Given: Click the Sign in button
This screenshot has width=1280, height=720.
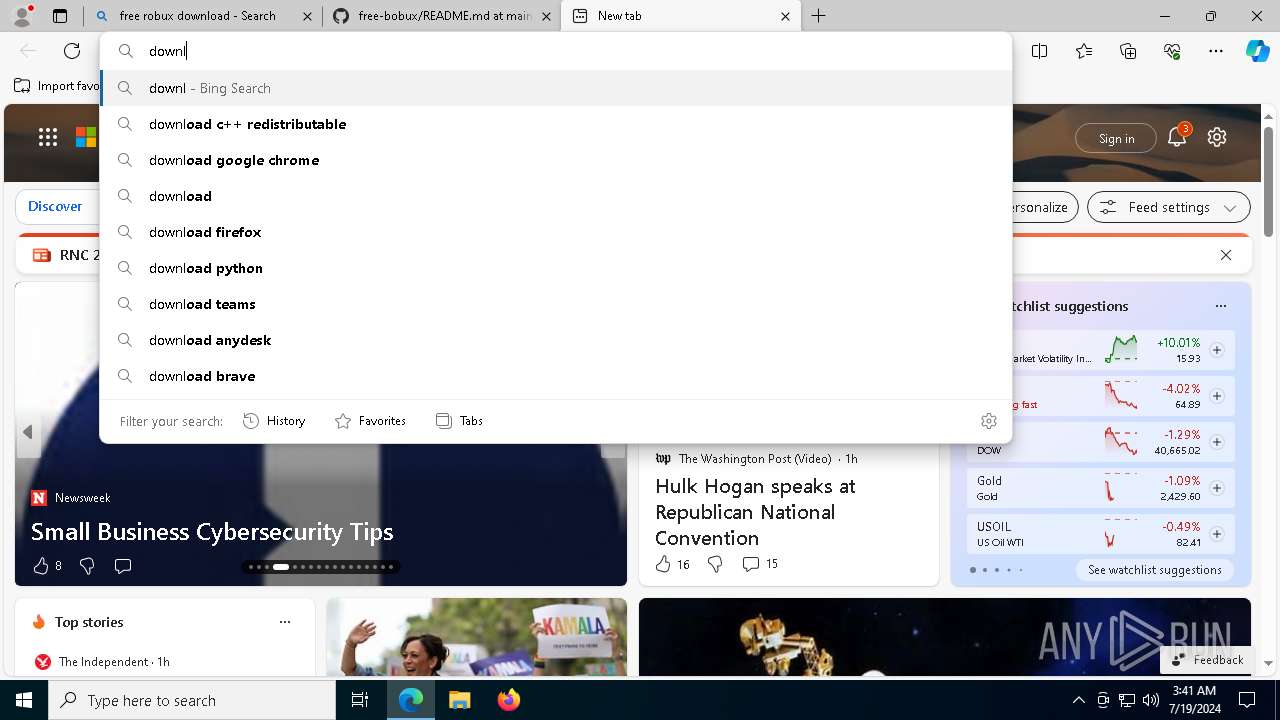Looking at the screenshot, I should 1116,138.
